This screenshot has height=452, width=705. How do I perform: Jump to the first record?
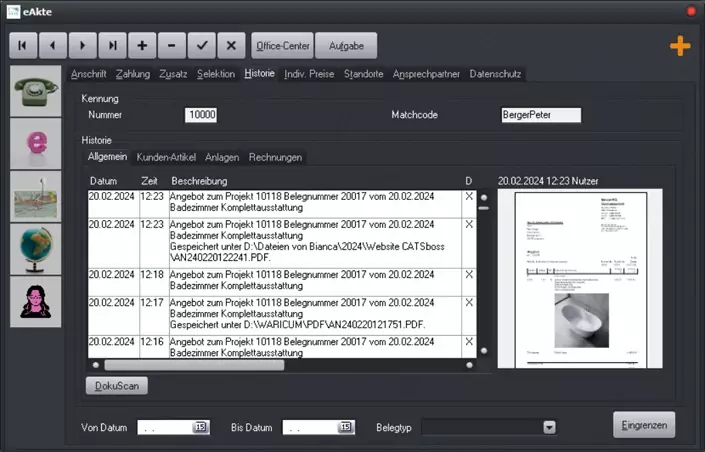tap(23, 45)
